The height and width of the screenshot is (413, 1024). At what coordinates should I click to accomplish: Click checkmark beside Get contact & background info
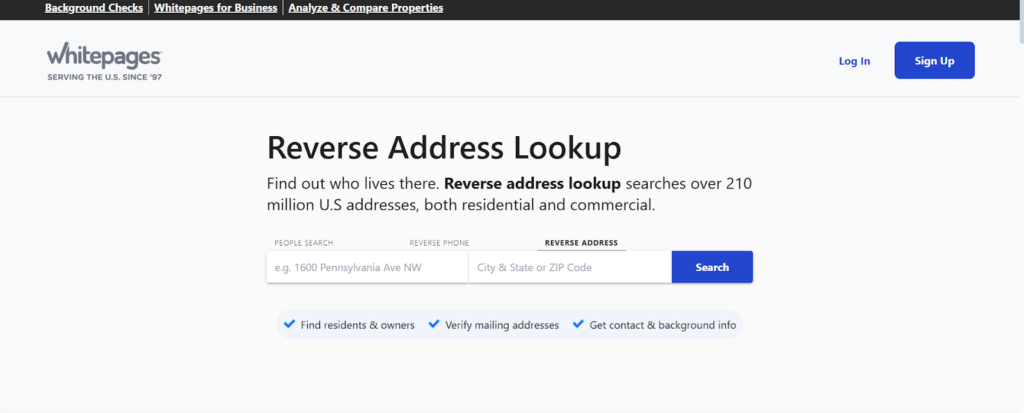tap(578, 324)
